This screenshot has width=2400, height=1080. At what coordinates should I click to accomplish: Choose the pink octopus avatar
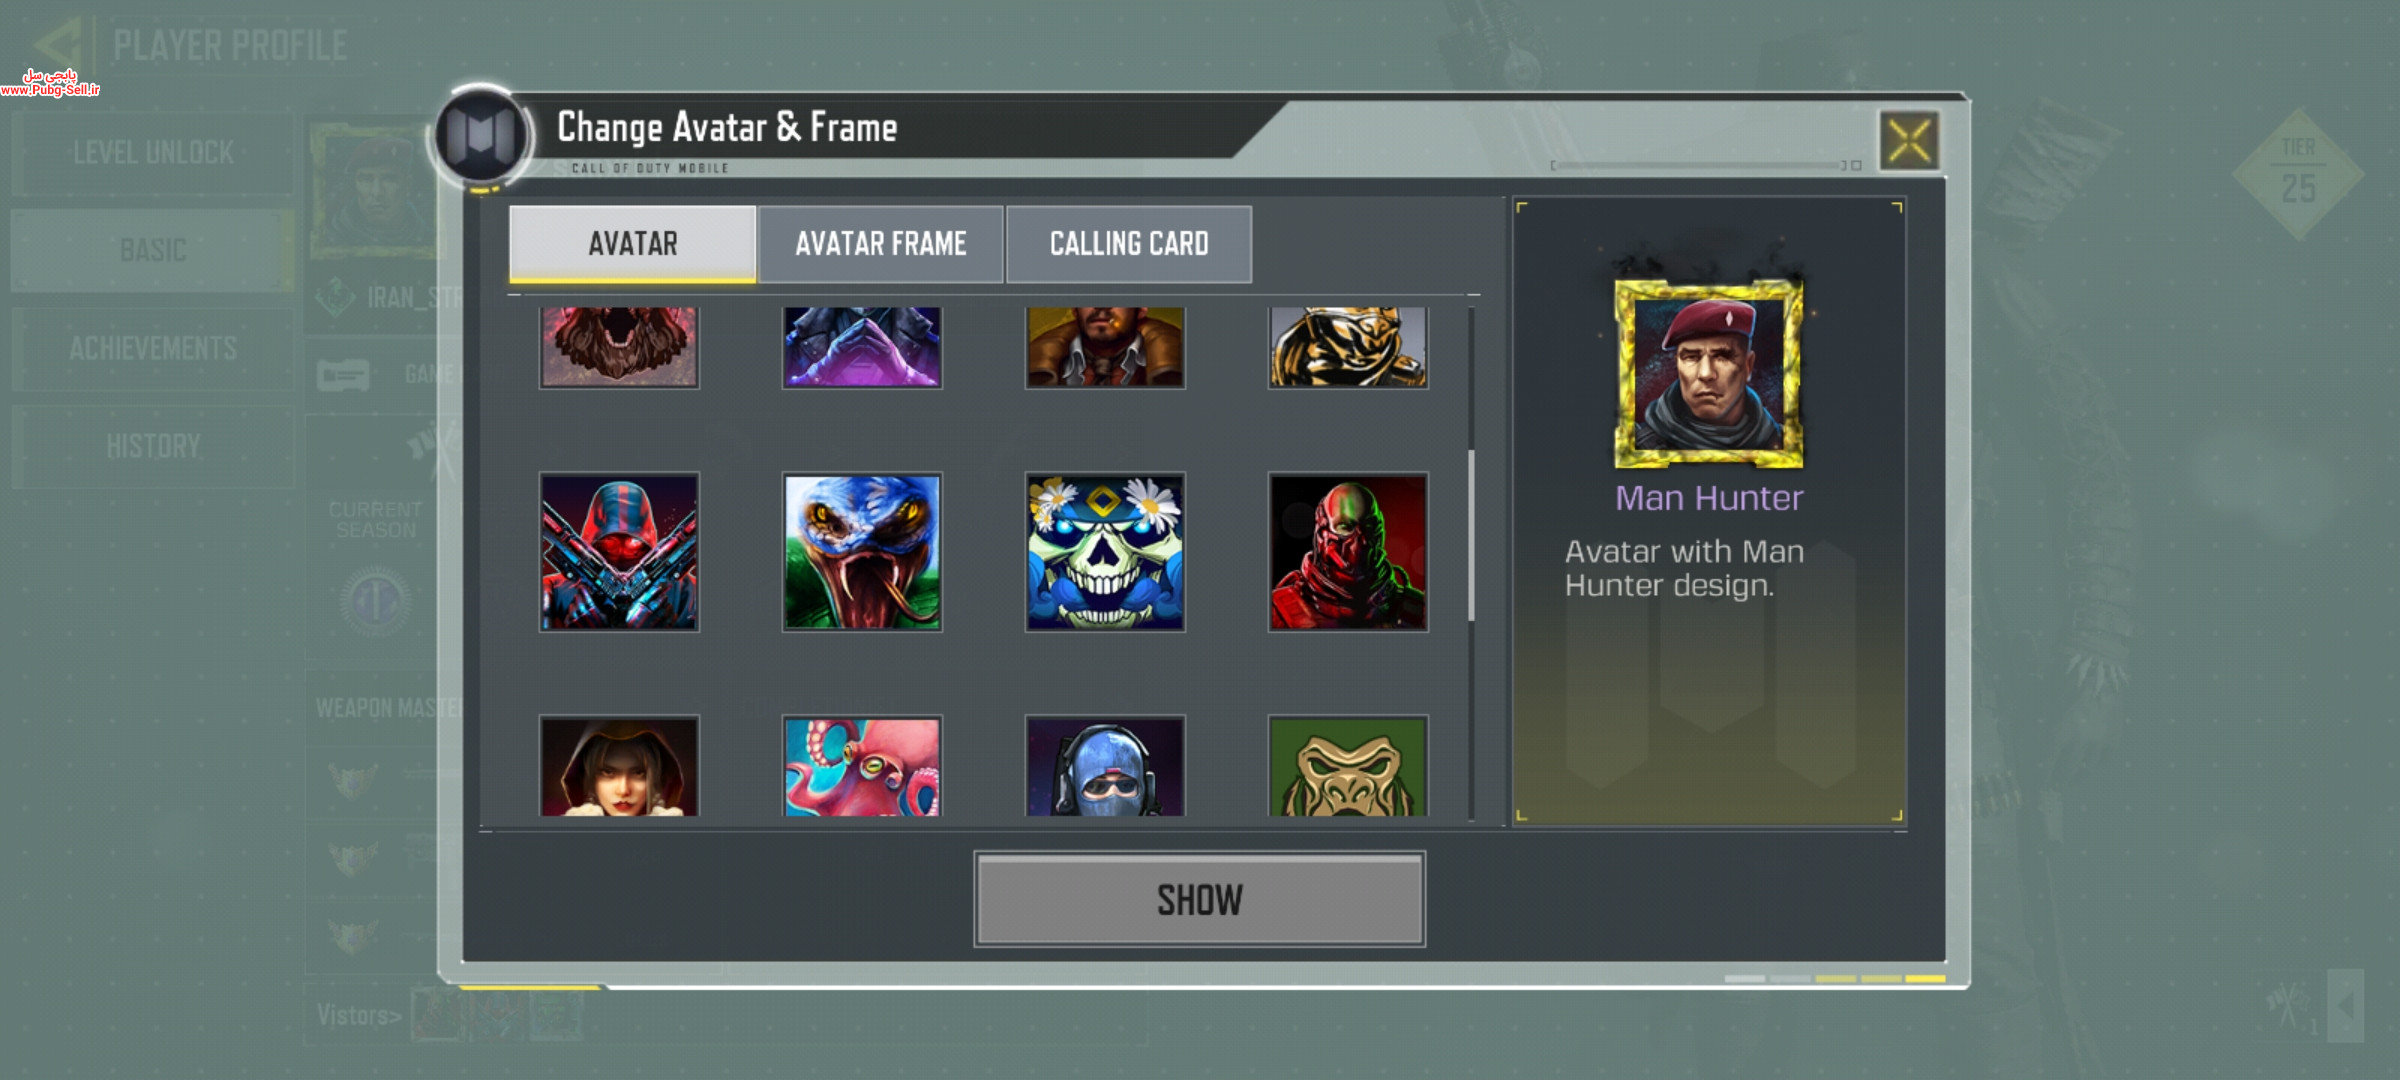862,766
